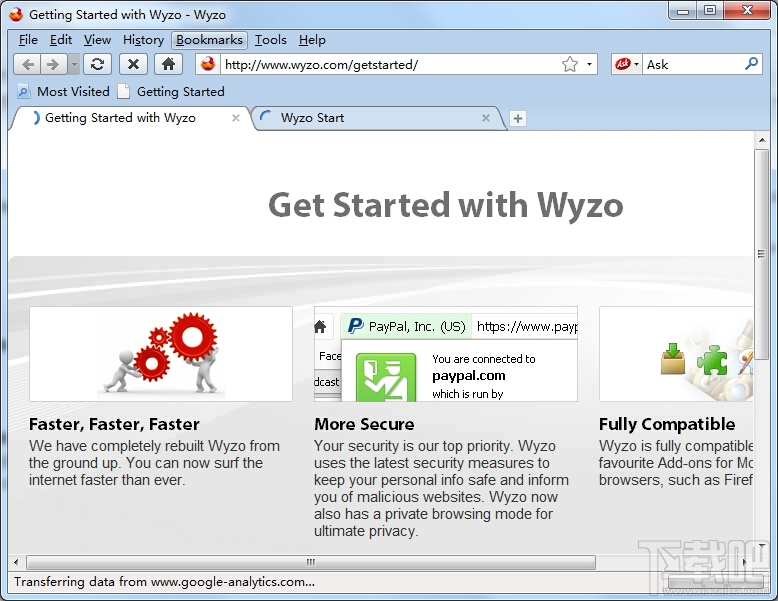The width and height of the screenshot is (778, 601).
Task: Focus the Ask search input field
Action: (x=693, y=65)
